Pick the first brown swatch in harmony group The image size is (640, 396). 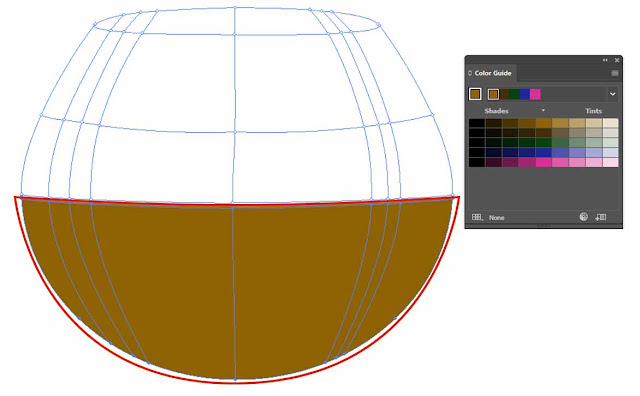[x=493, y=94]
